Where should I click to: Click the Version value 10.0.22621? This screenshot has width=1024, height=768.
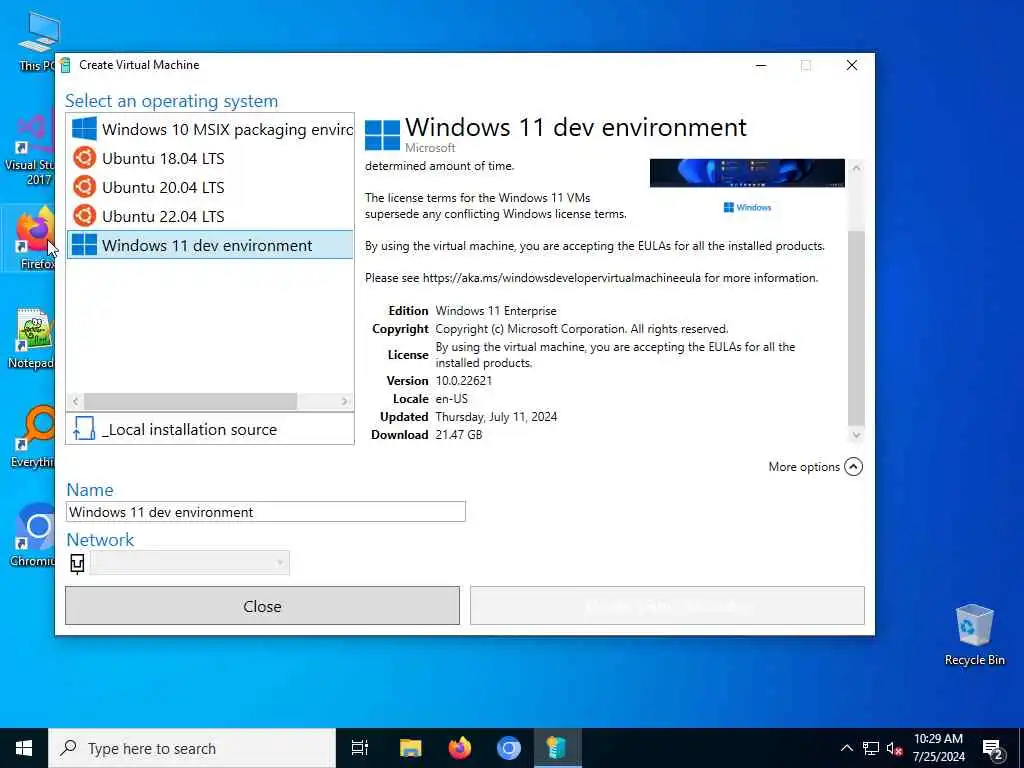click(x=464, y=381)
